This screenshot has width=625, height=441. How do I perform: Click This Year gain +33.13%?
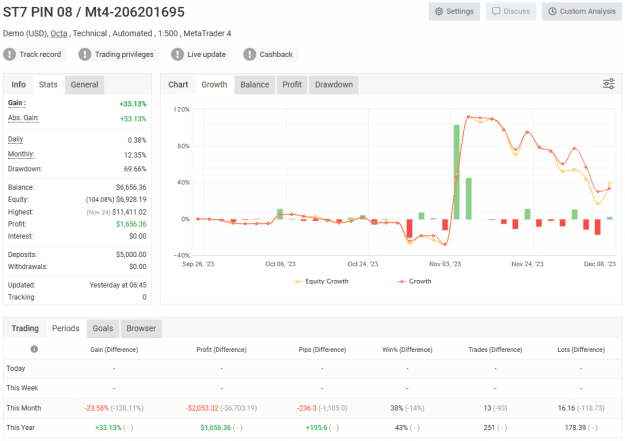tap(108, 427)
